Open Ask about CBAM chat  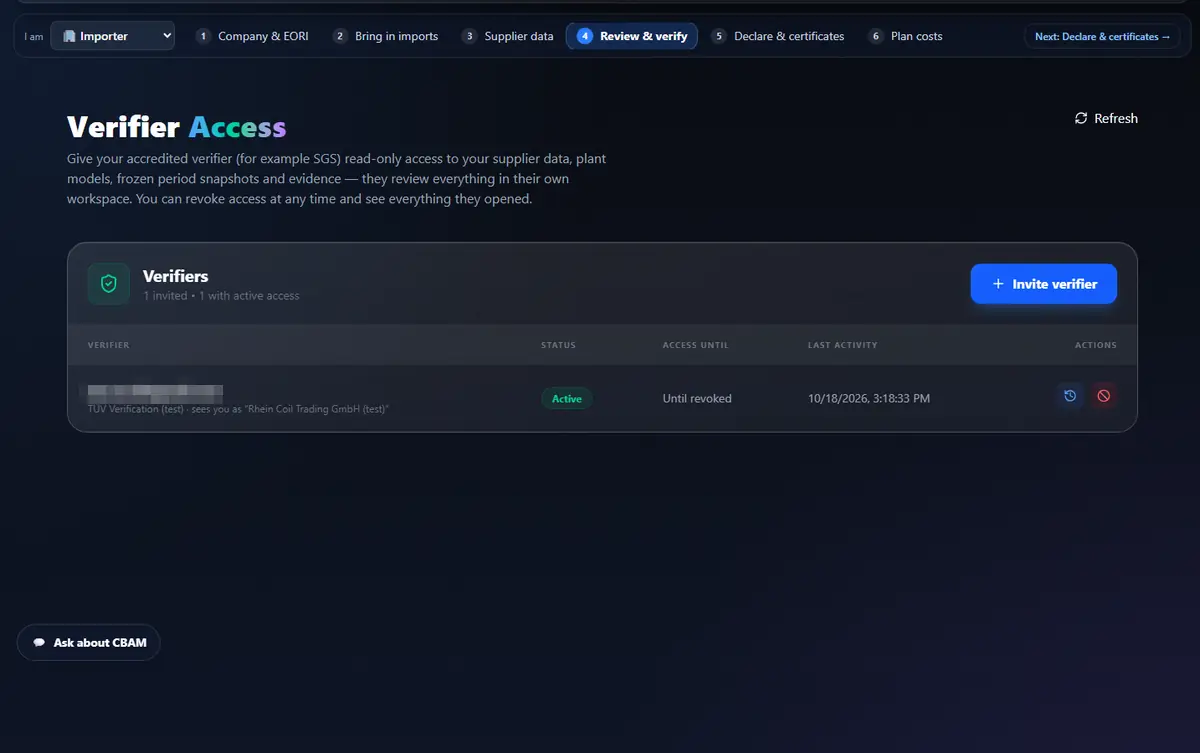(89, 643)
